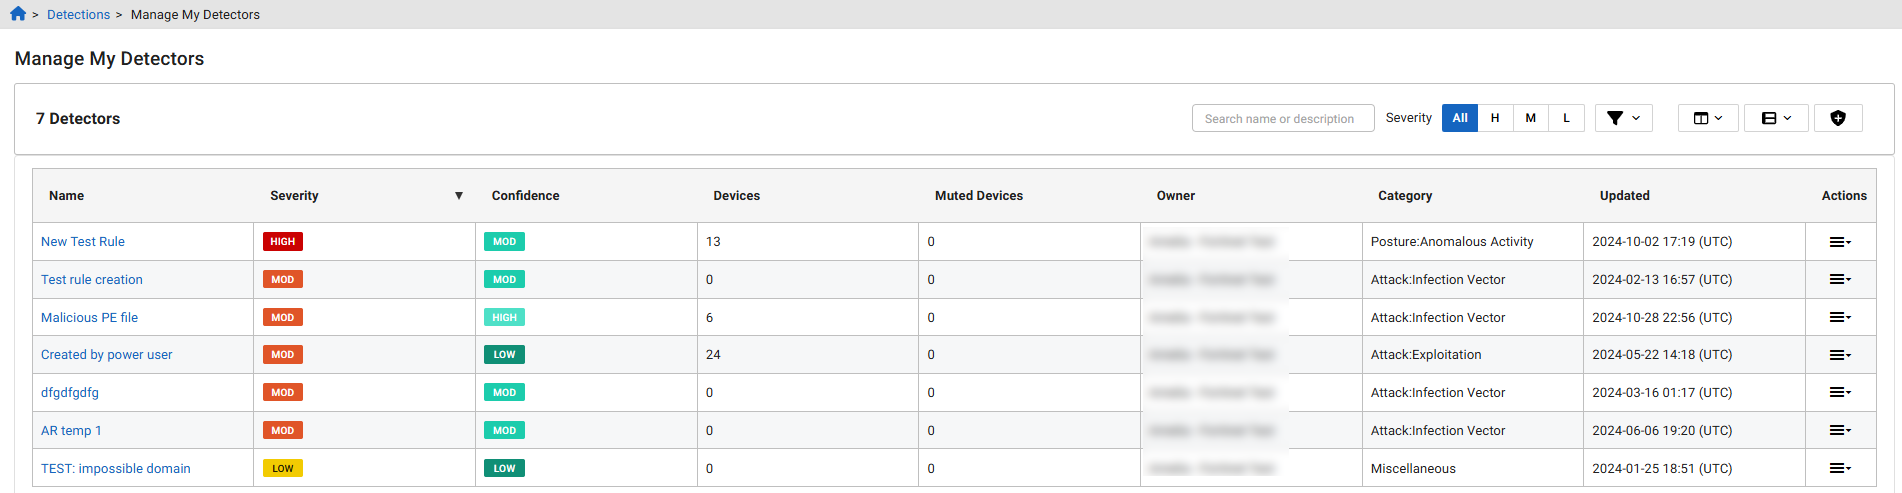Image resolution: width=1902 pixels, height=493 pixels.
Task: Open the Malicious PE file detector
Action: [89, 318]
